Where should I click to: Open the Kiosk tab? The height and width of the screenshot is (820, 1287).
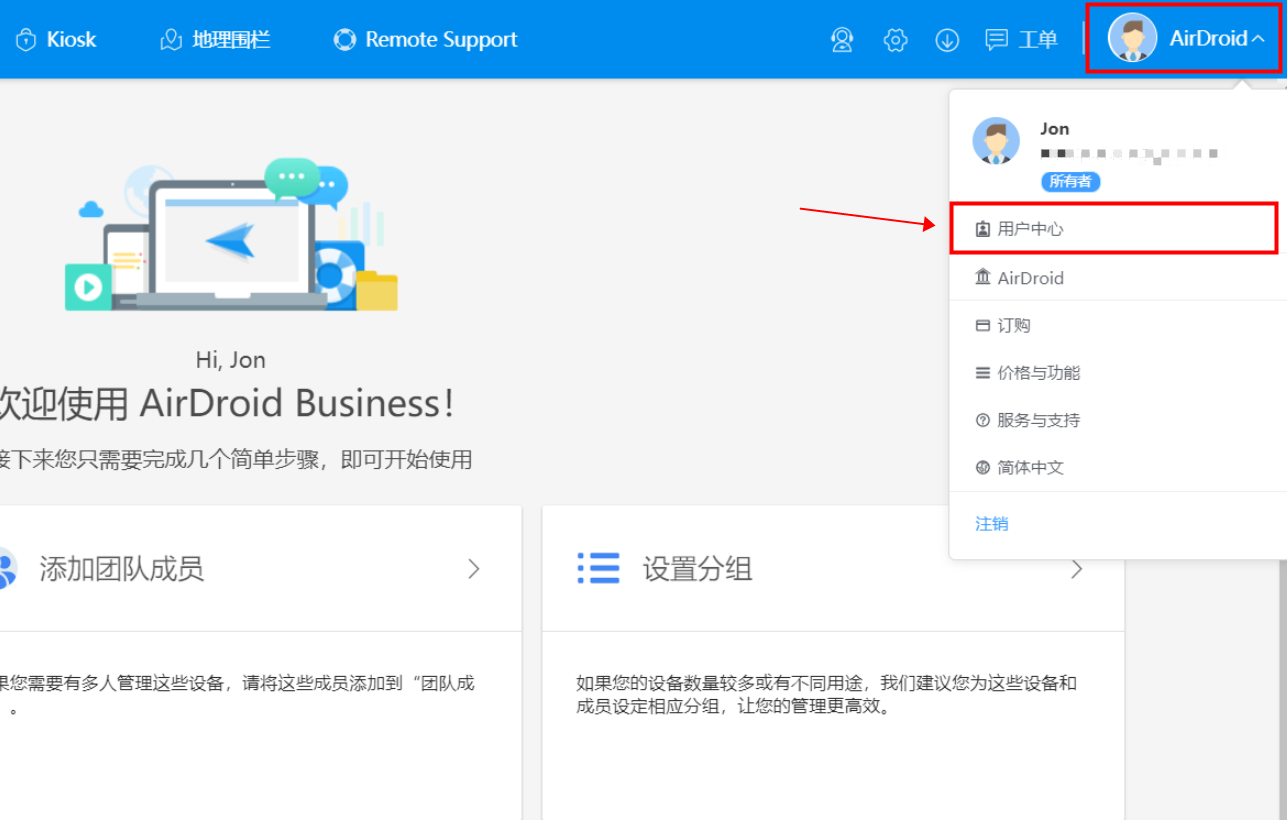[56, 40]
